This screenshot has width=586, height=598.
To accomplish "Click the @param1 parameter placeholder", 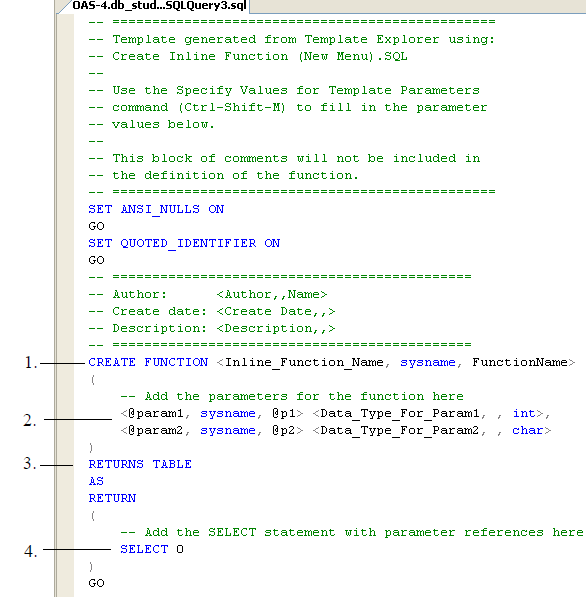I will pyautogui.click(x=156, y=413).
